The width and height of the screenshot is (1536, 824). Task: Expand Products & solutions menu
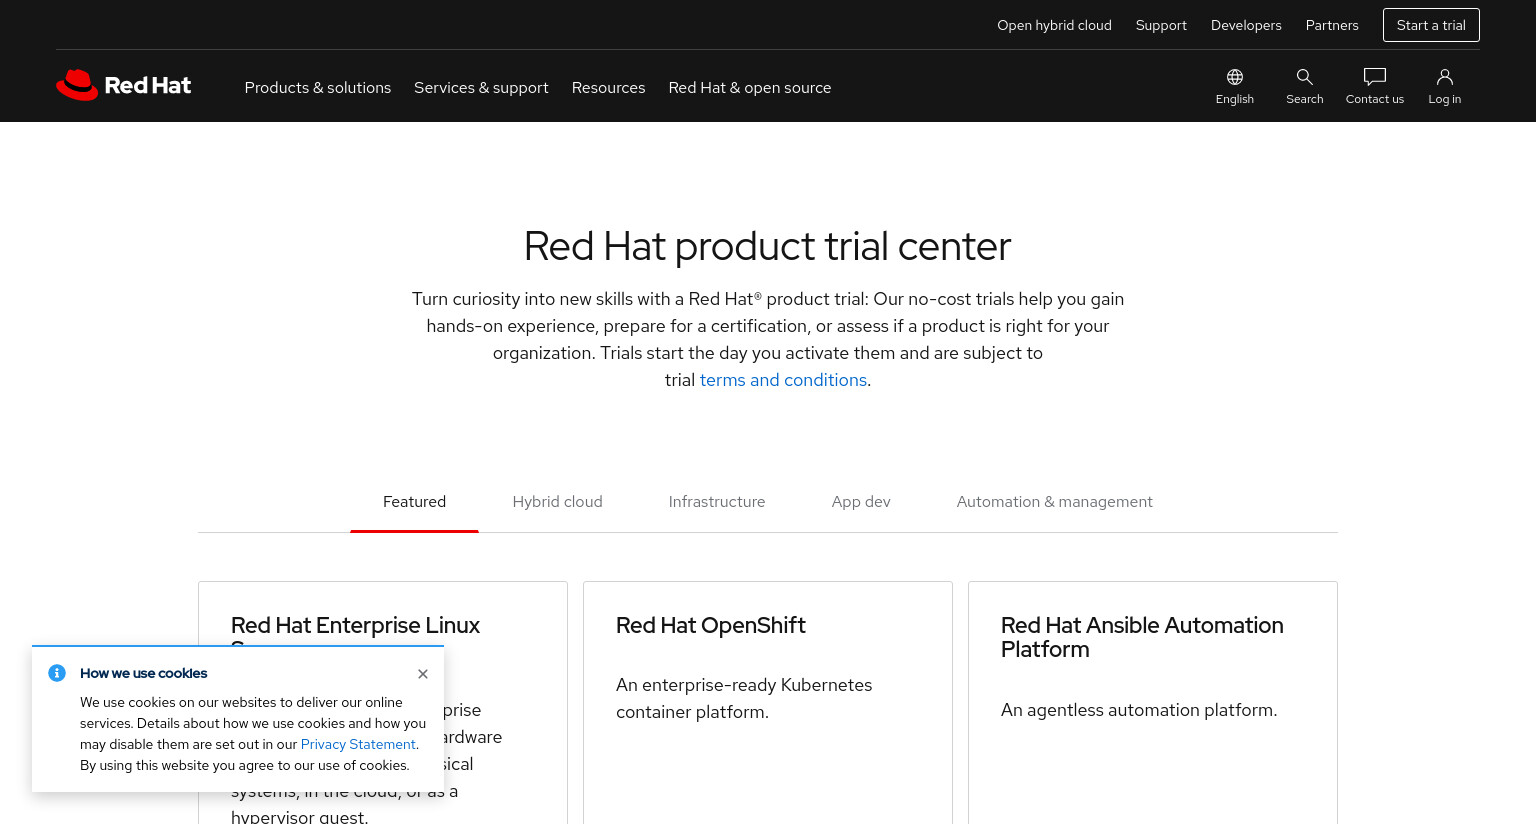(x=318, y=88)
